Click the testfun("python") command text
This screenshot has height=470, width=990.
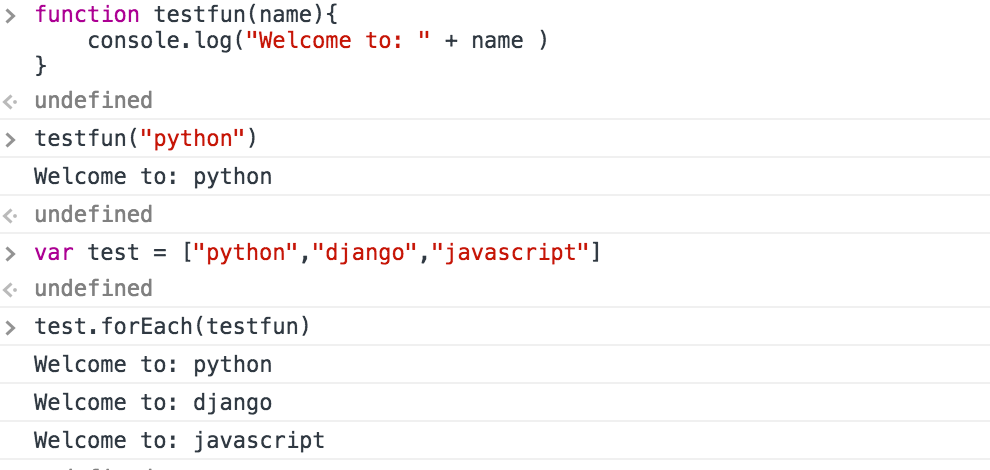tap(146, 138)
